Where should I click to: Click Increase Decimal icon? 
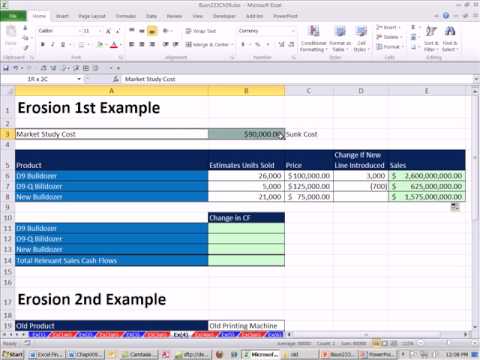(281, 44)
